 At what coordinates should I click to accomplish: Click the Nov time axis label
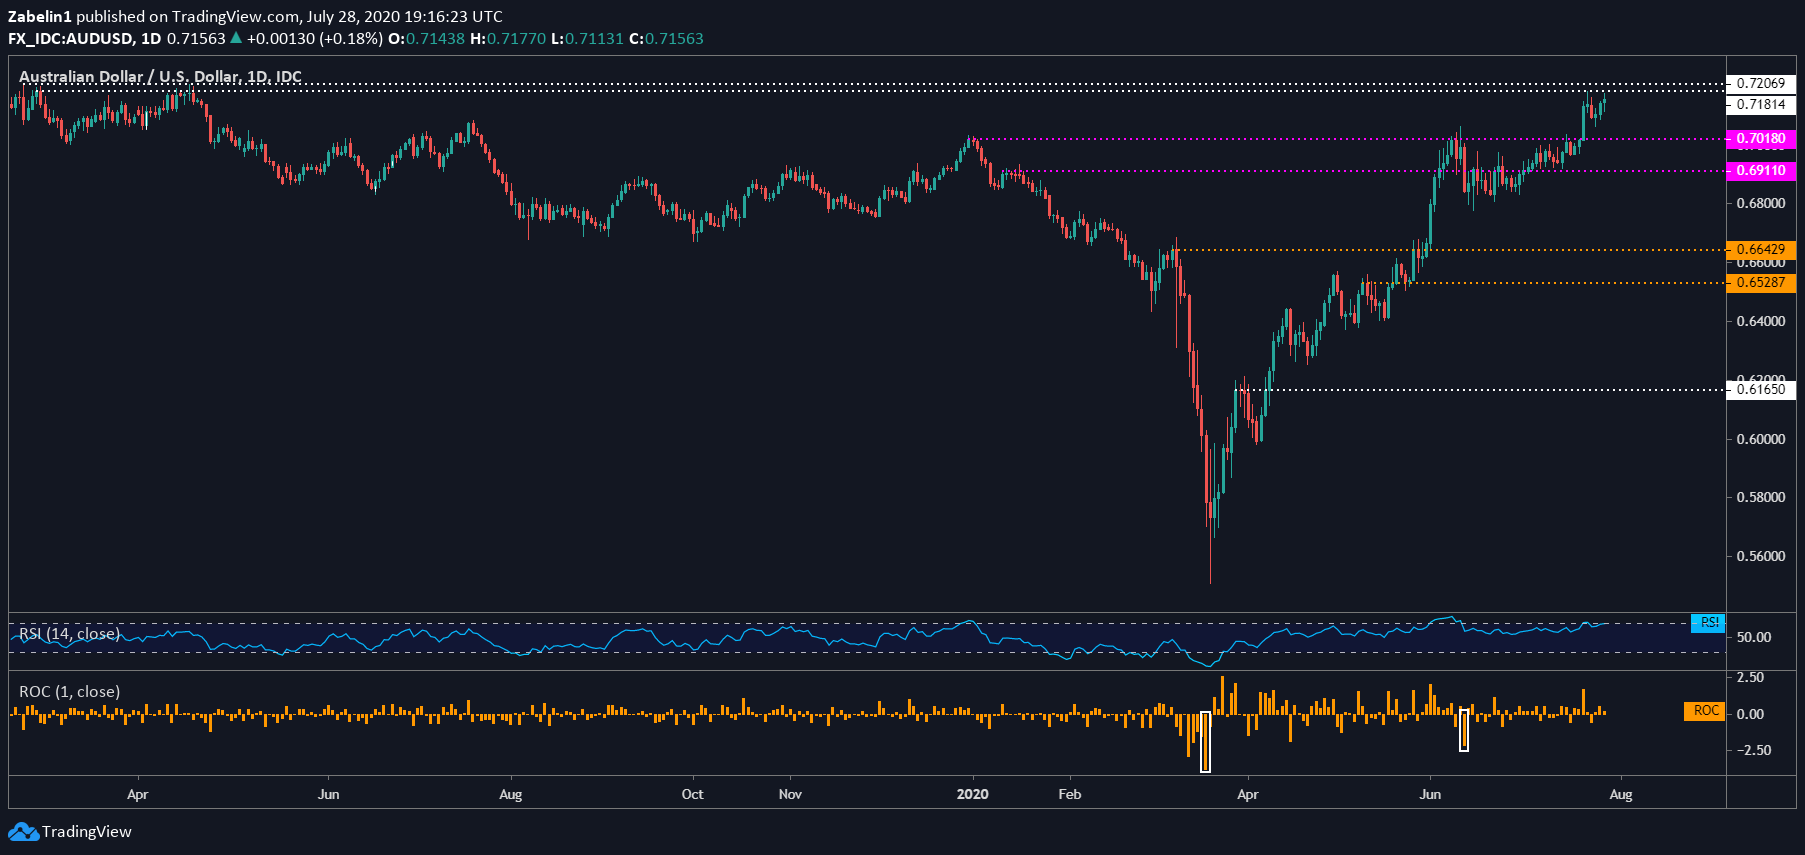pyautogui.click(x=790, y=794)
